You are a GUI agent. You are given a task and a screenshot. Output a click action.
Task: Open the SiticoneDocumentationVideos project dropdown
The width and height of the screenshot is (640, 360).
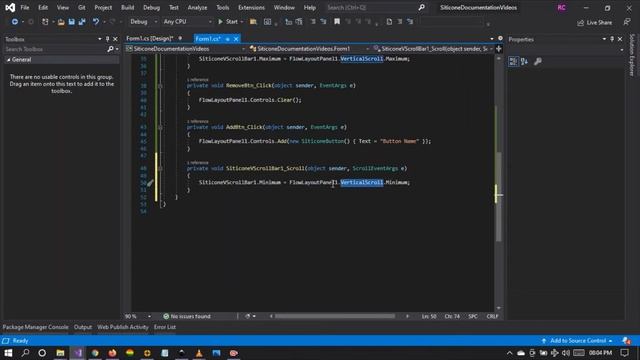186,49
